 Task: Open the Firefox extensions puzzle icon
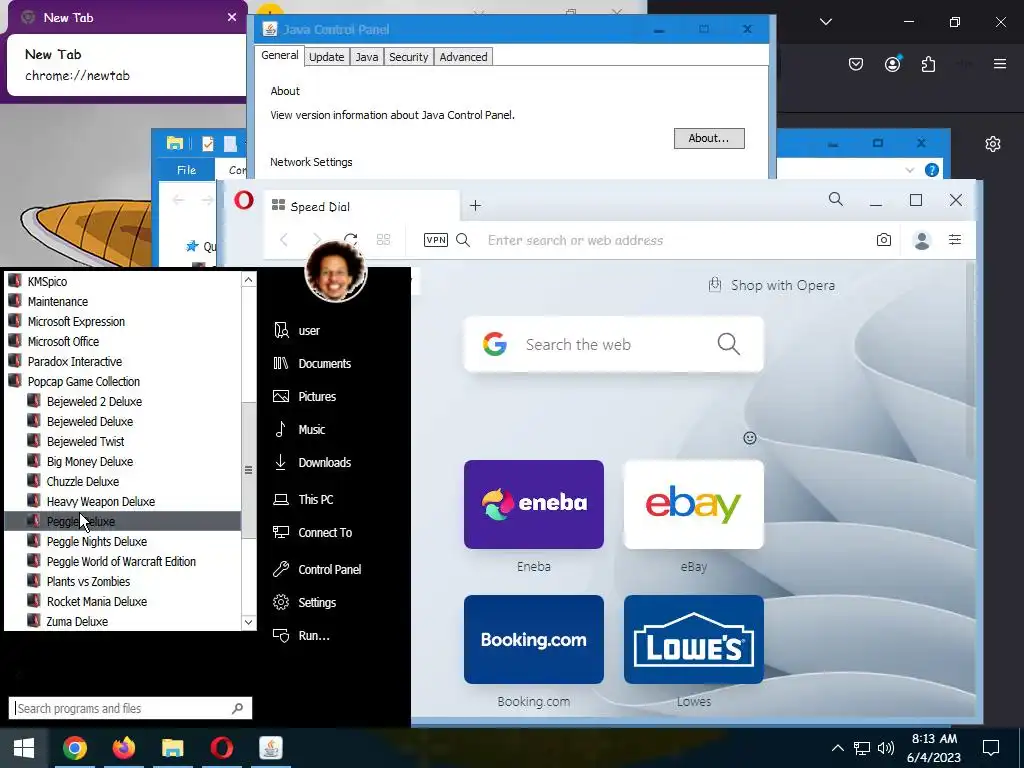click(928, 64)
